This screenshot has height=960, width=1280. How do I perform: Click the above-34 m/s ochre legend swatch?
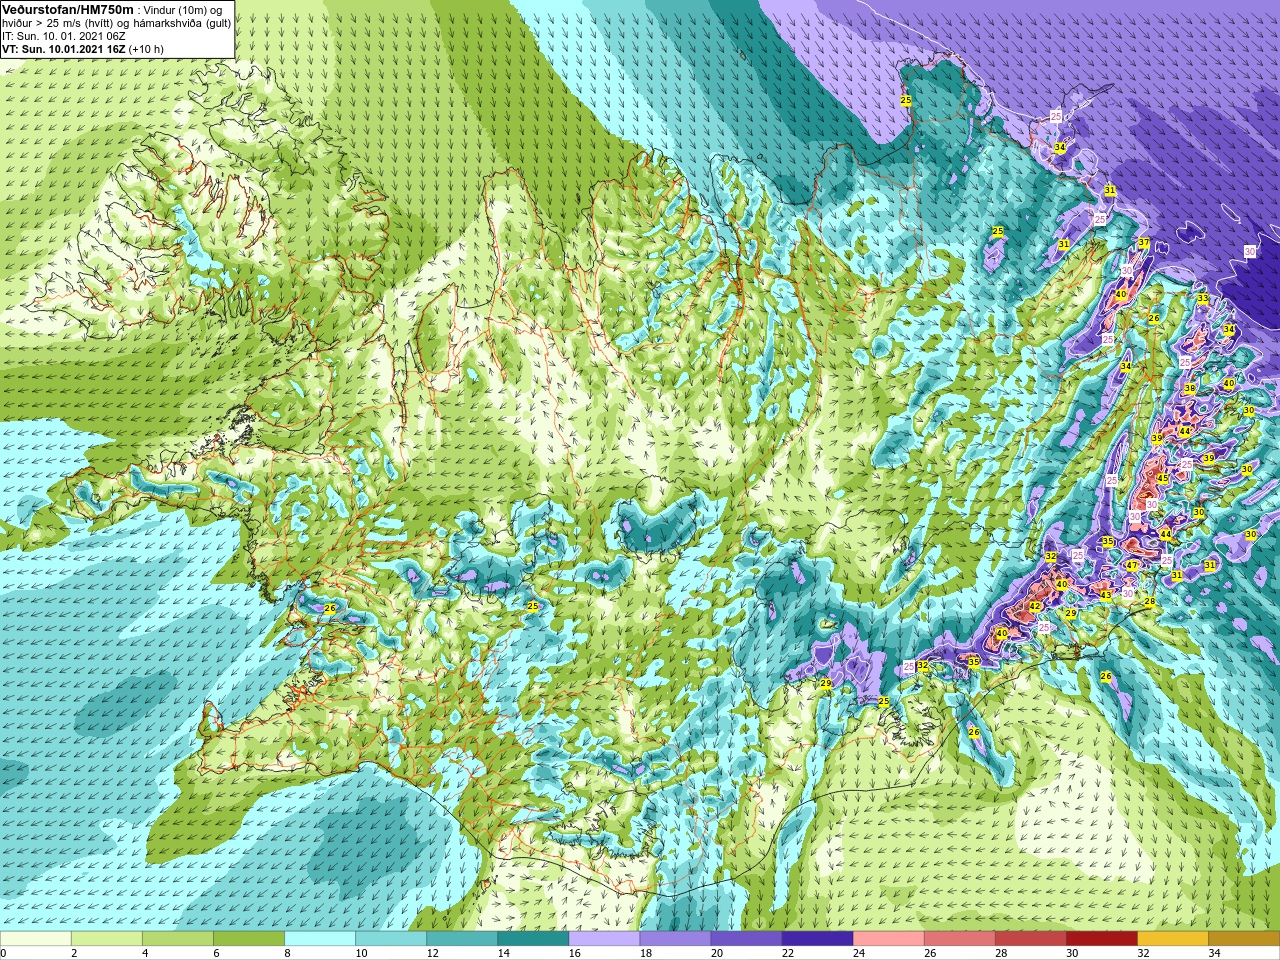[x=1243, y=939]
